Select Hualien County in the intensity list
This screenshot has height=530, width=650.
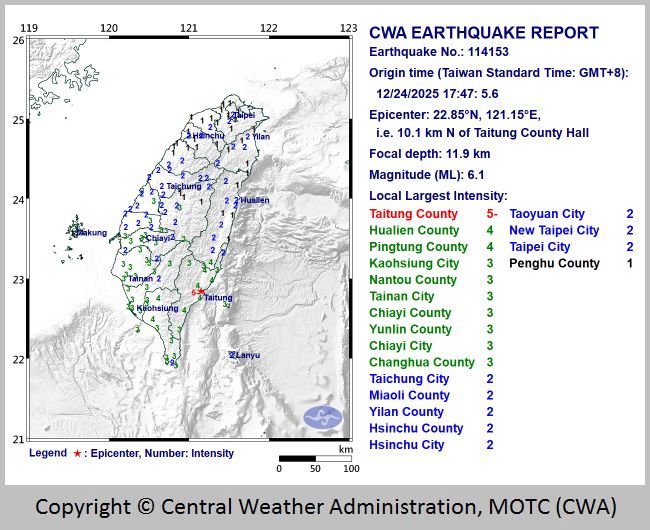413,230
